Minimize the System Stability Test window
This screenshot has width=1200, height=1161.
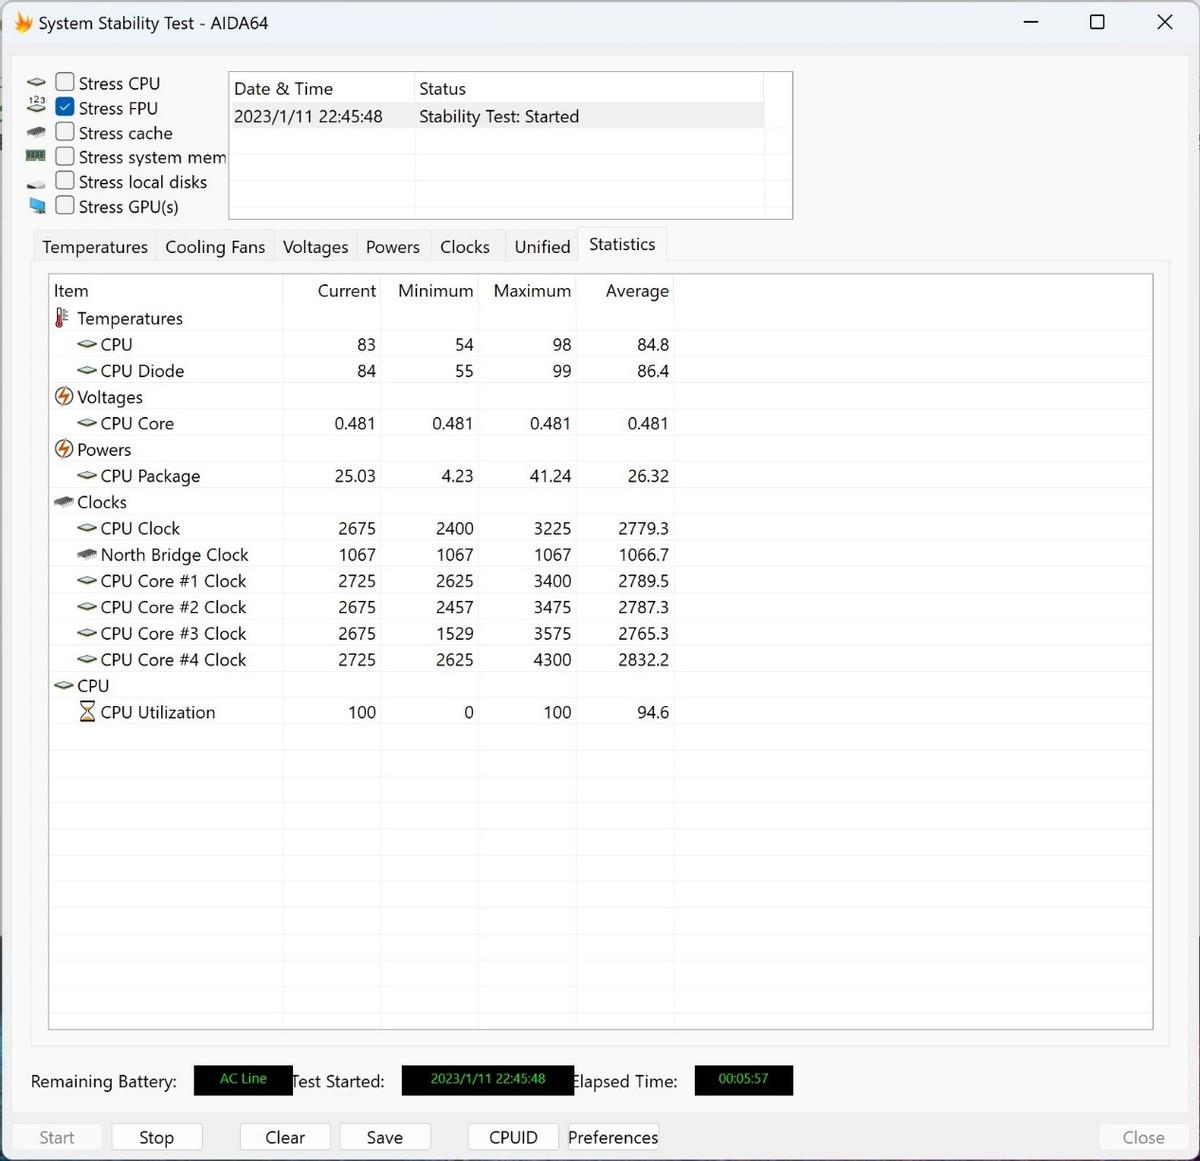1031,22
